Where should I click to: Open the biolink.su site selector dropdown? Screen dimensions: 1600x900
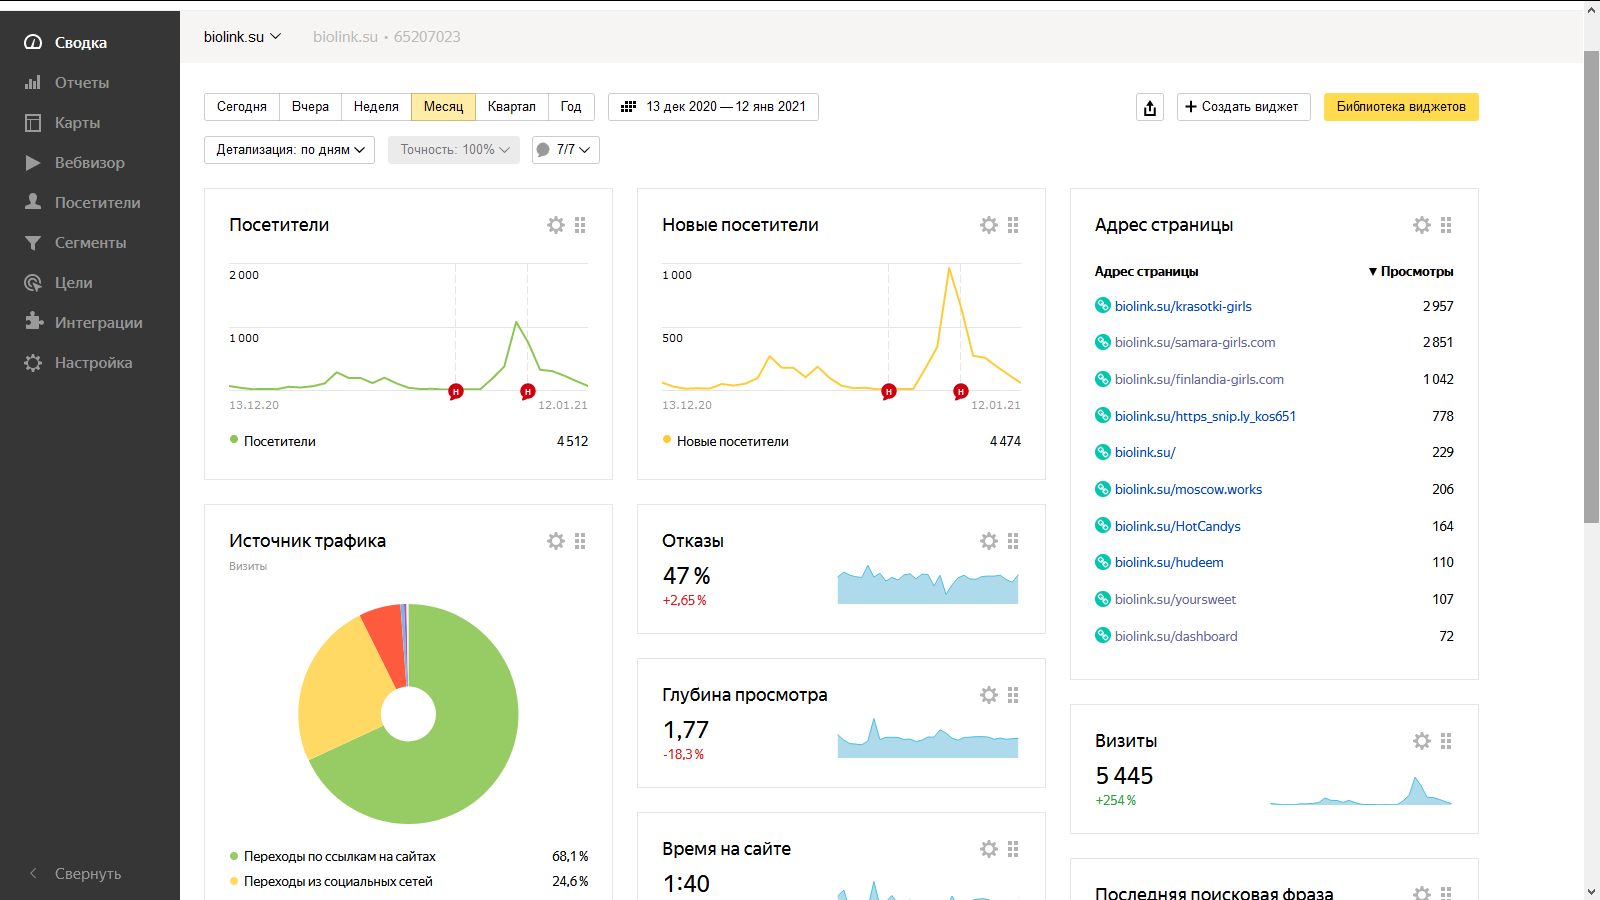242,37
